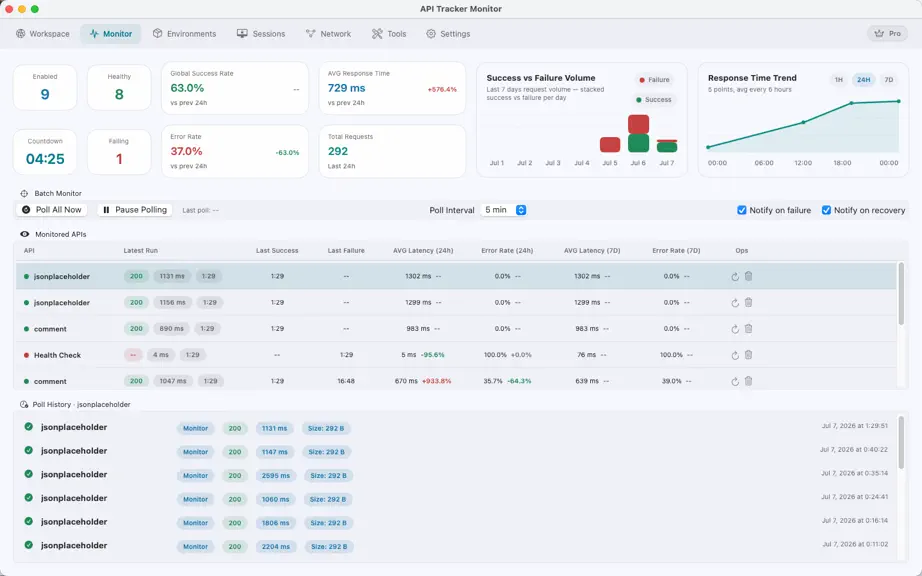922x576 pixels.
Task: Click the refresh icon on second jsonplaceholder row
Action: click(735, 303)
